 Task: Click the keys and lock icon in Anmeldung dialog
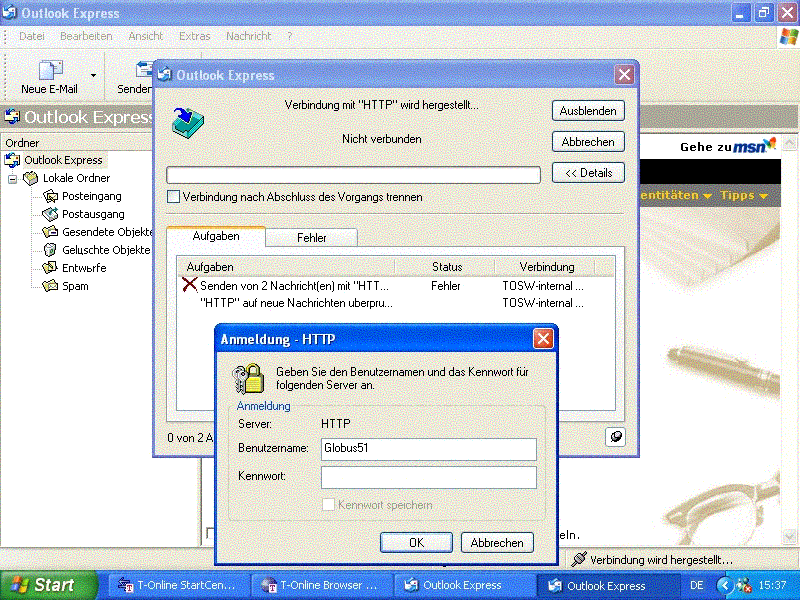tap(248, 379)
